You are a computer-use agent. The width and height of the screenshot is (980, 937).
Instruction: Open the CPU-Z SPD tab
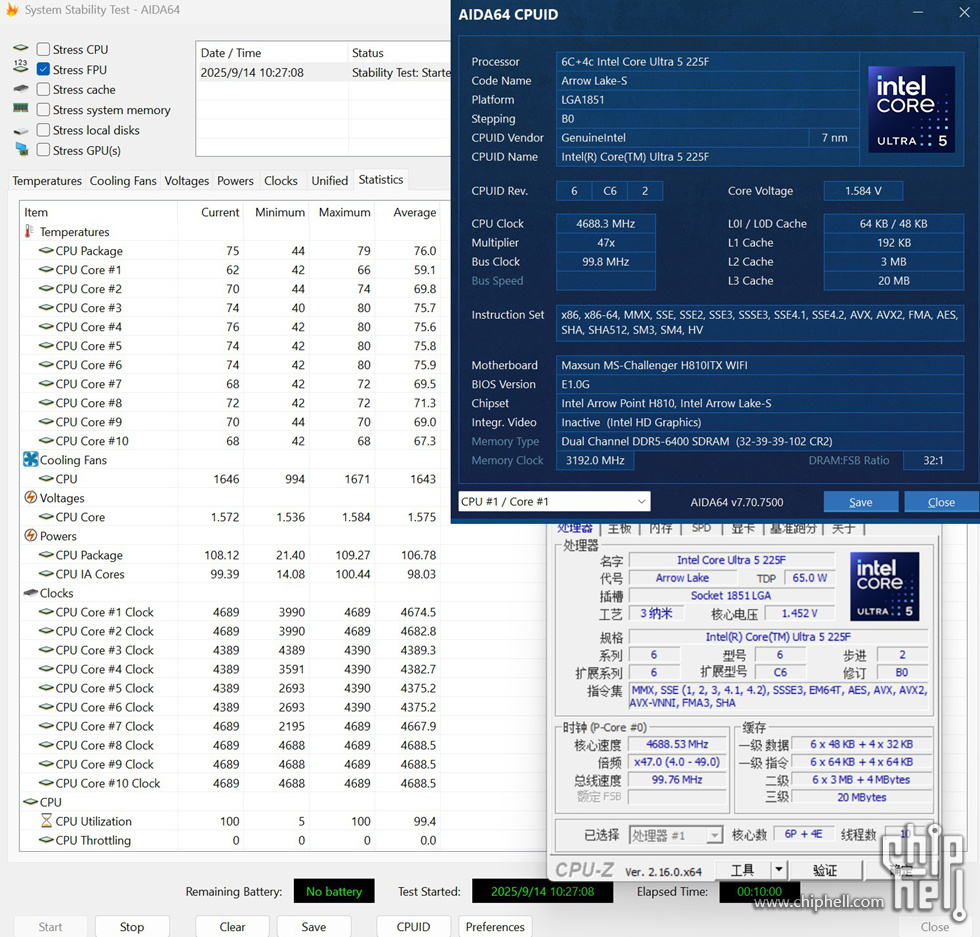click(701, 528)
